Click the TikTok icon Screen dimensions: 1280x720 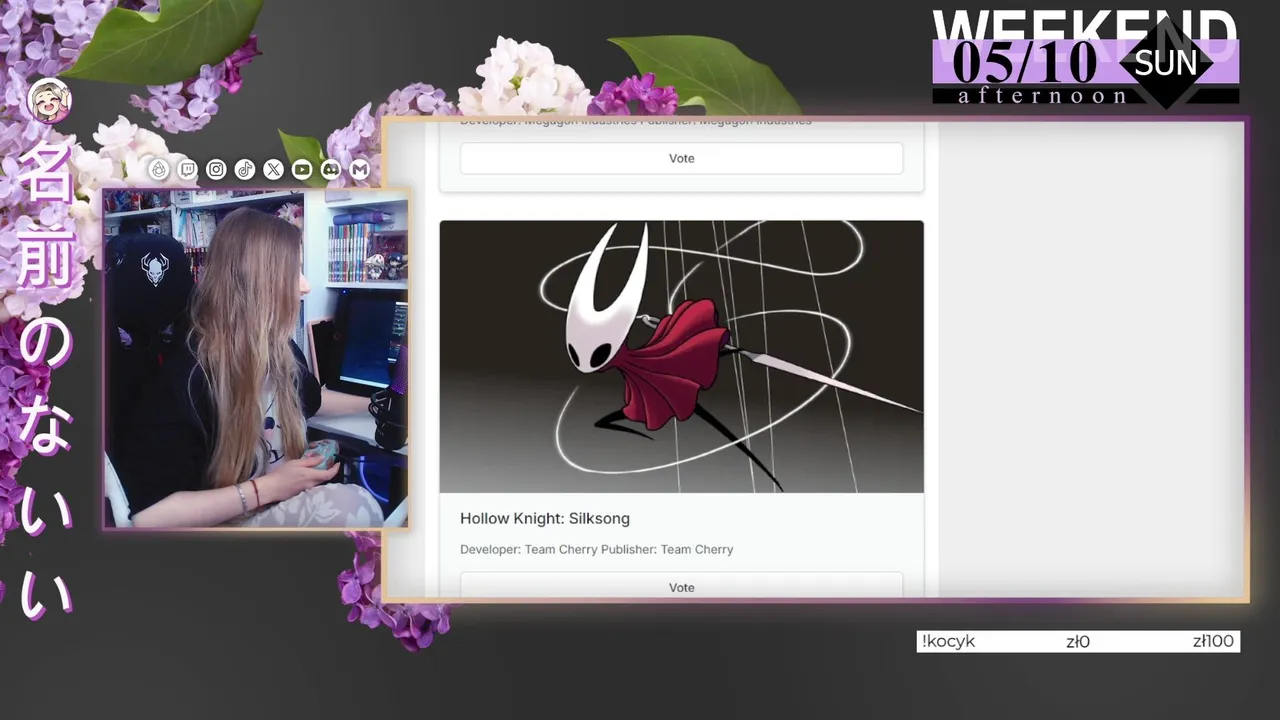245,170
